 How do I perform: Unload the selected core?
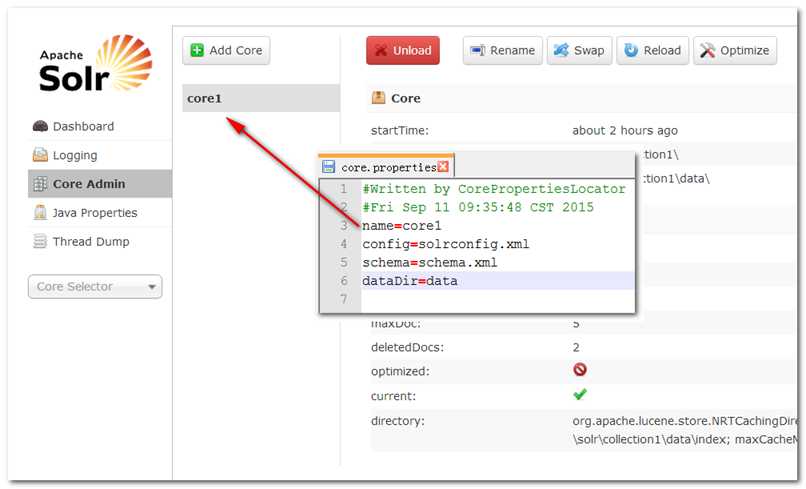tap(402, 50)
